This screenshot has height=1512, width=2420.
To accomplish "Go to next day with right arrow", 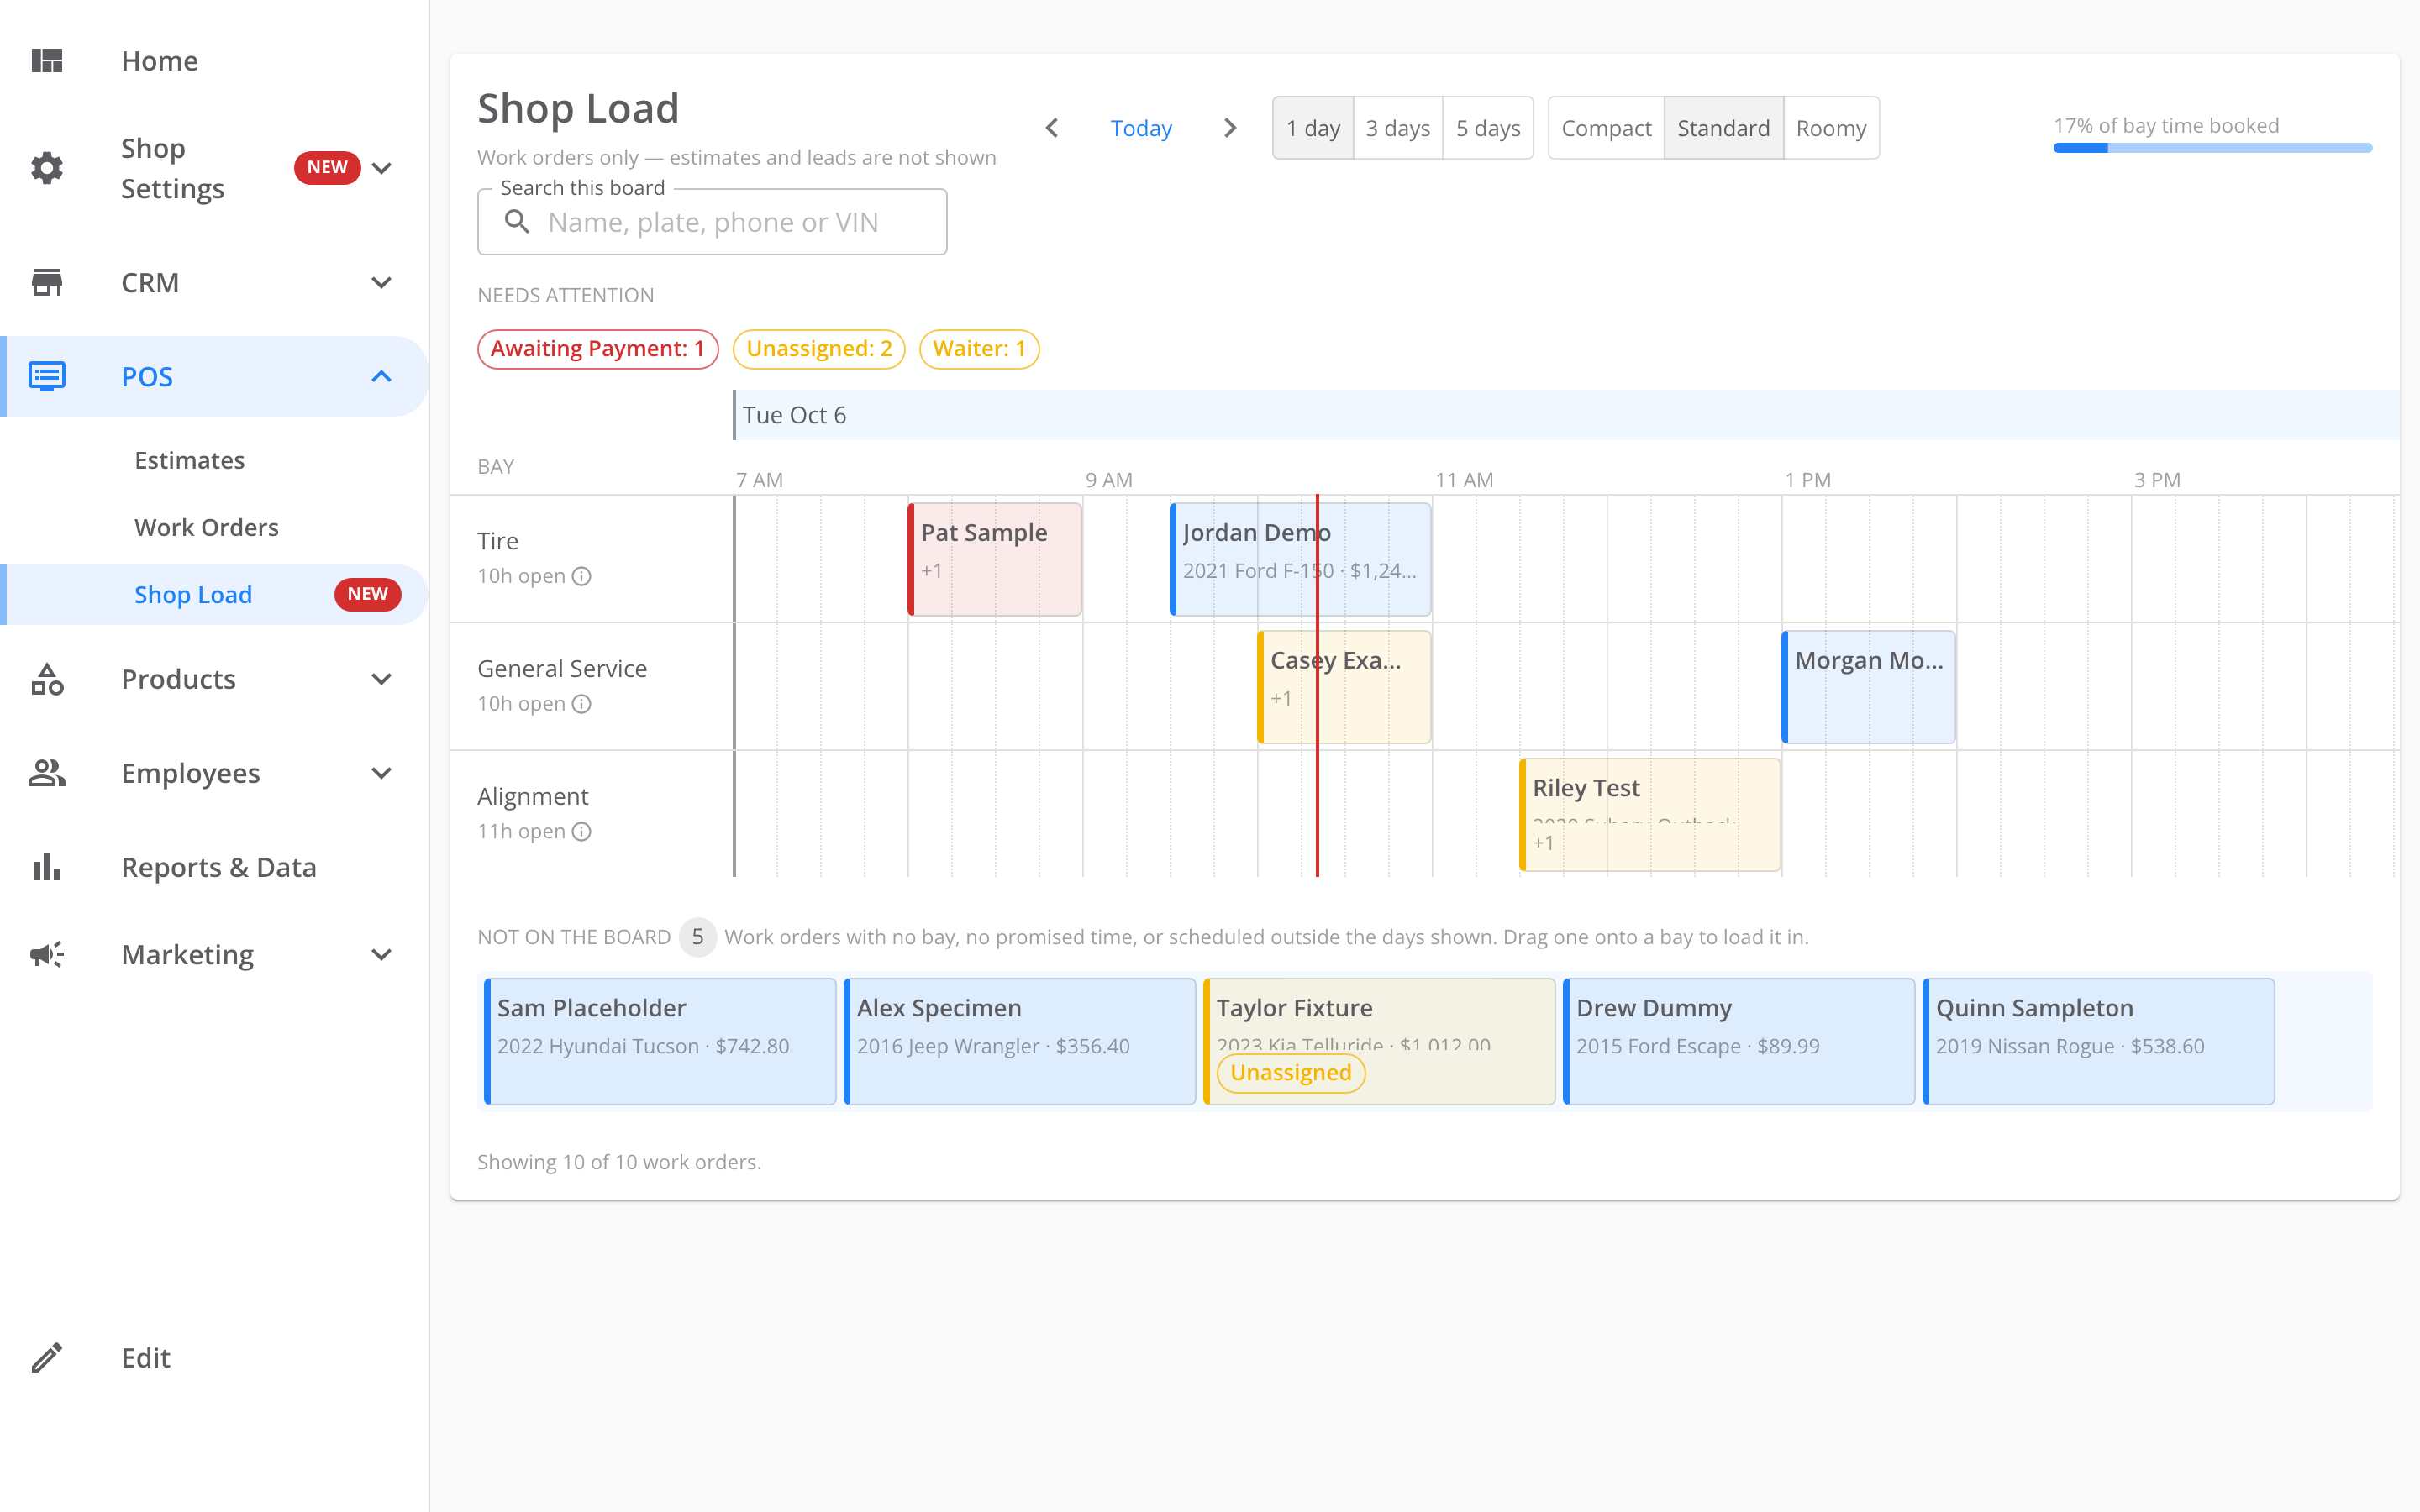I will coord(1230,128).
